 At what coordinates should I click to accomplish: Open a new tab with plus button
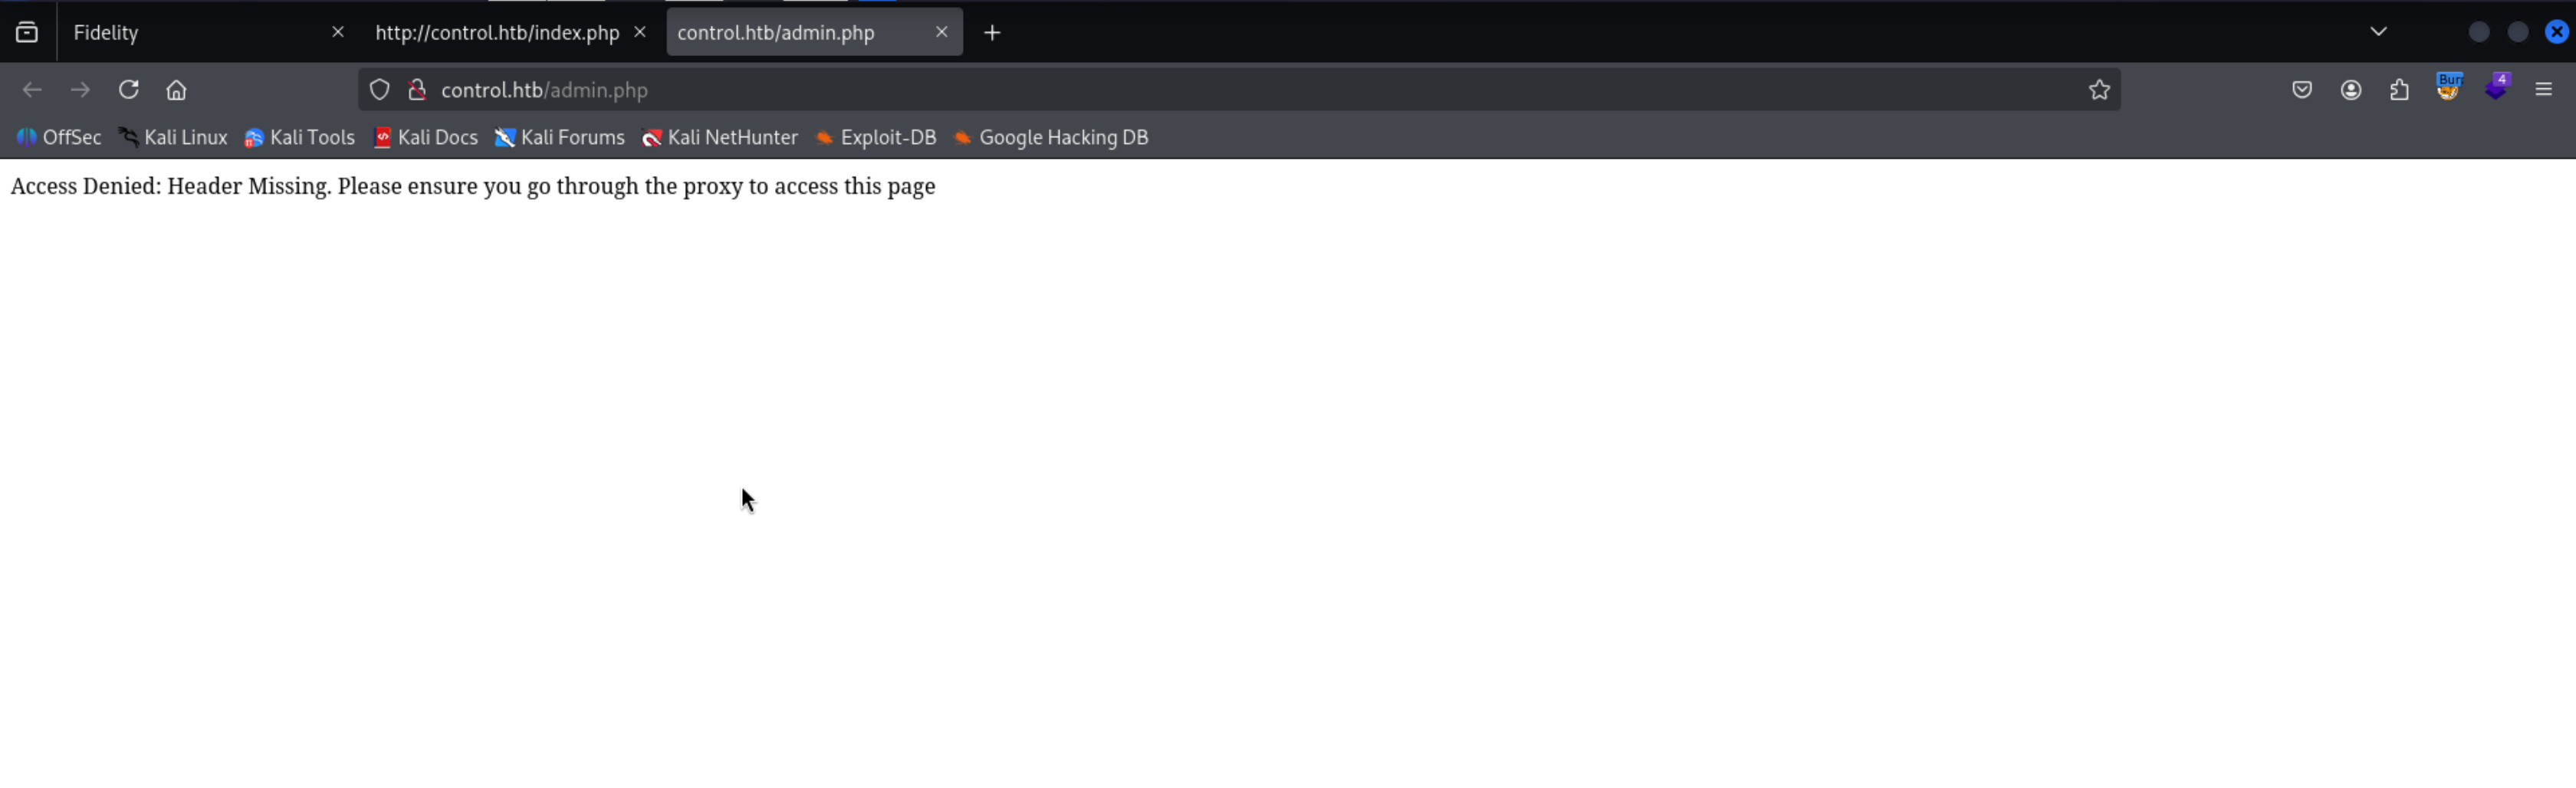(x=991, y=32)
